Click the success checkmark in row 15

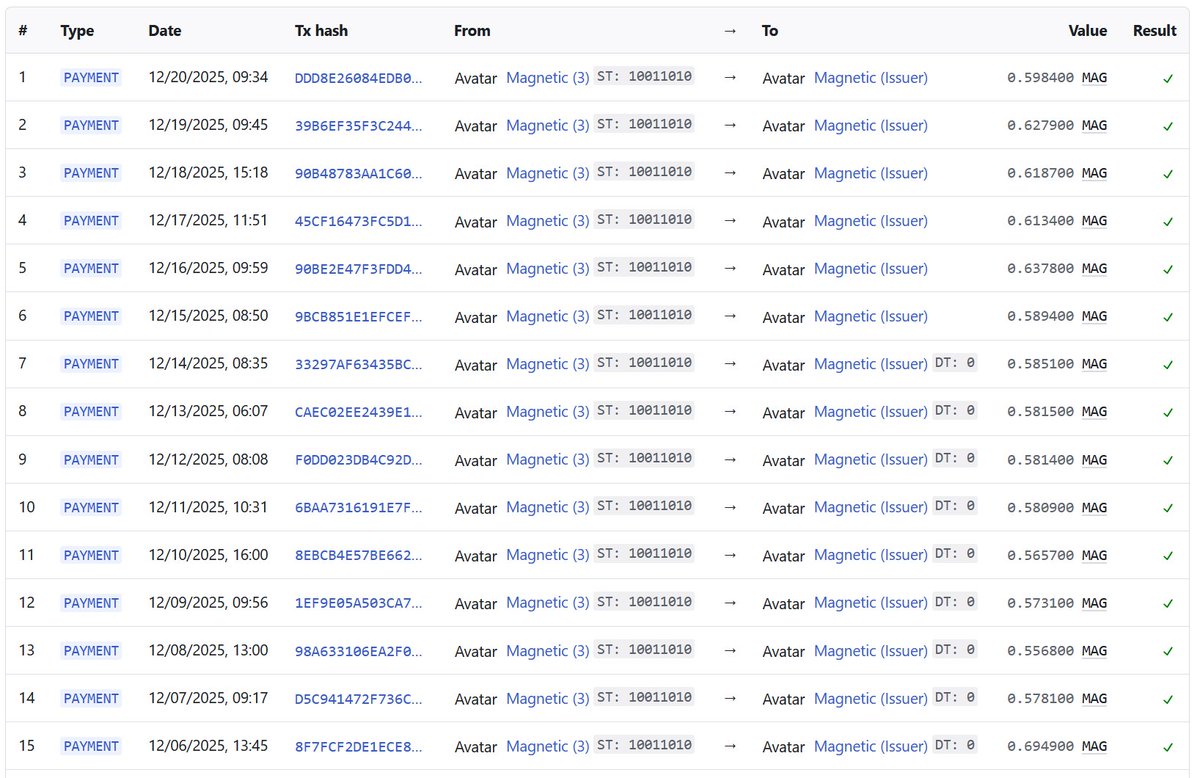[1168, 747]
